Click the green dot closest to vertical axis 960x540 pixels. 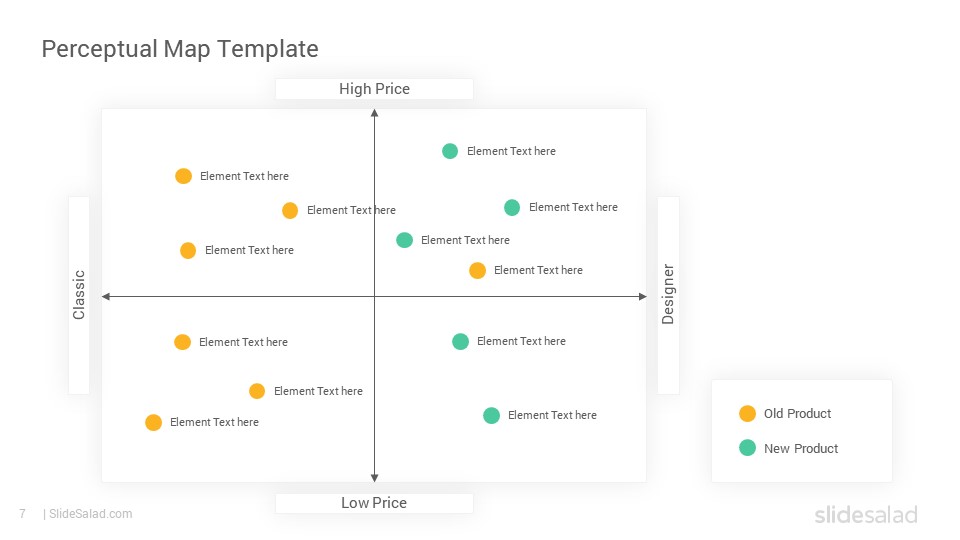[x=404, y=240]
